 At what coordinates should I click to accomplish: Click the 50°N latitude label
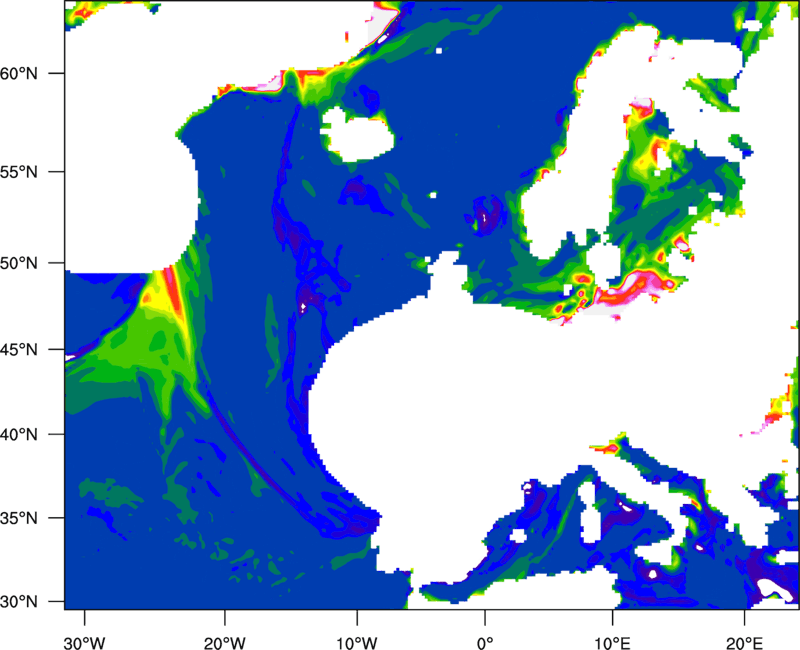pos(19,263)
